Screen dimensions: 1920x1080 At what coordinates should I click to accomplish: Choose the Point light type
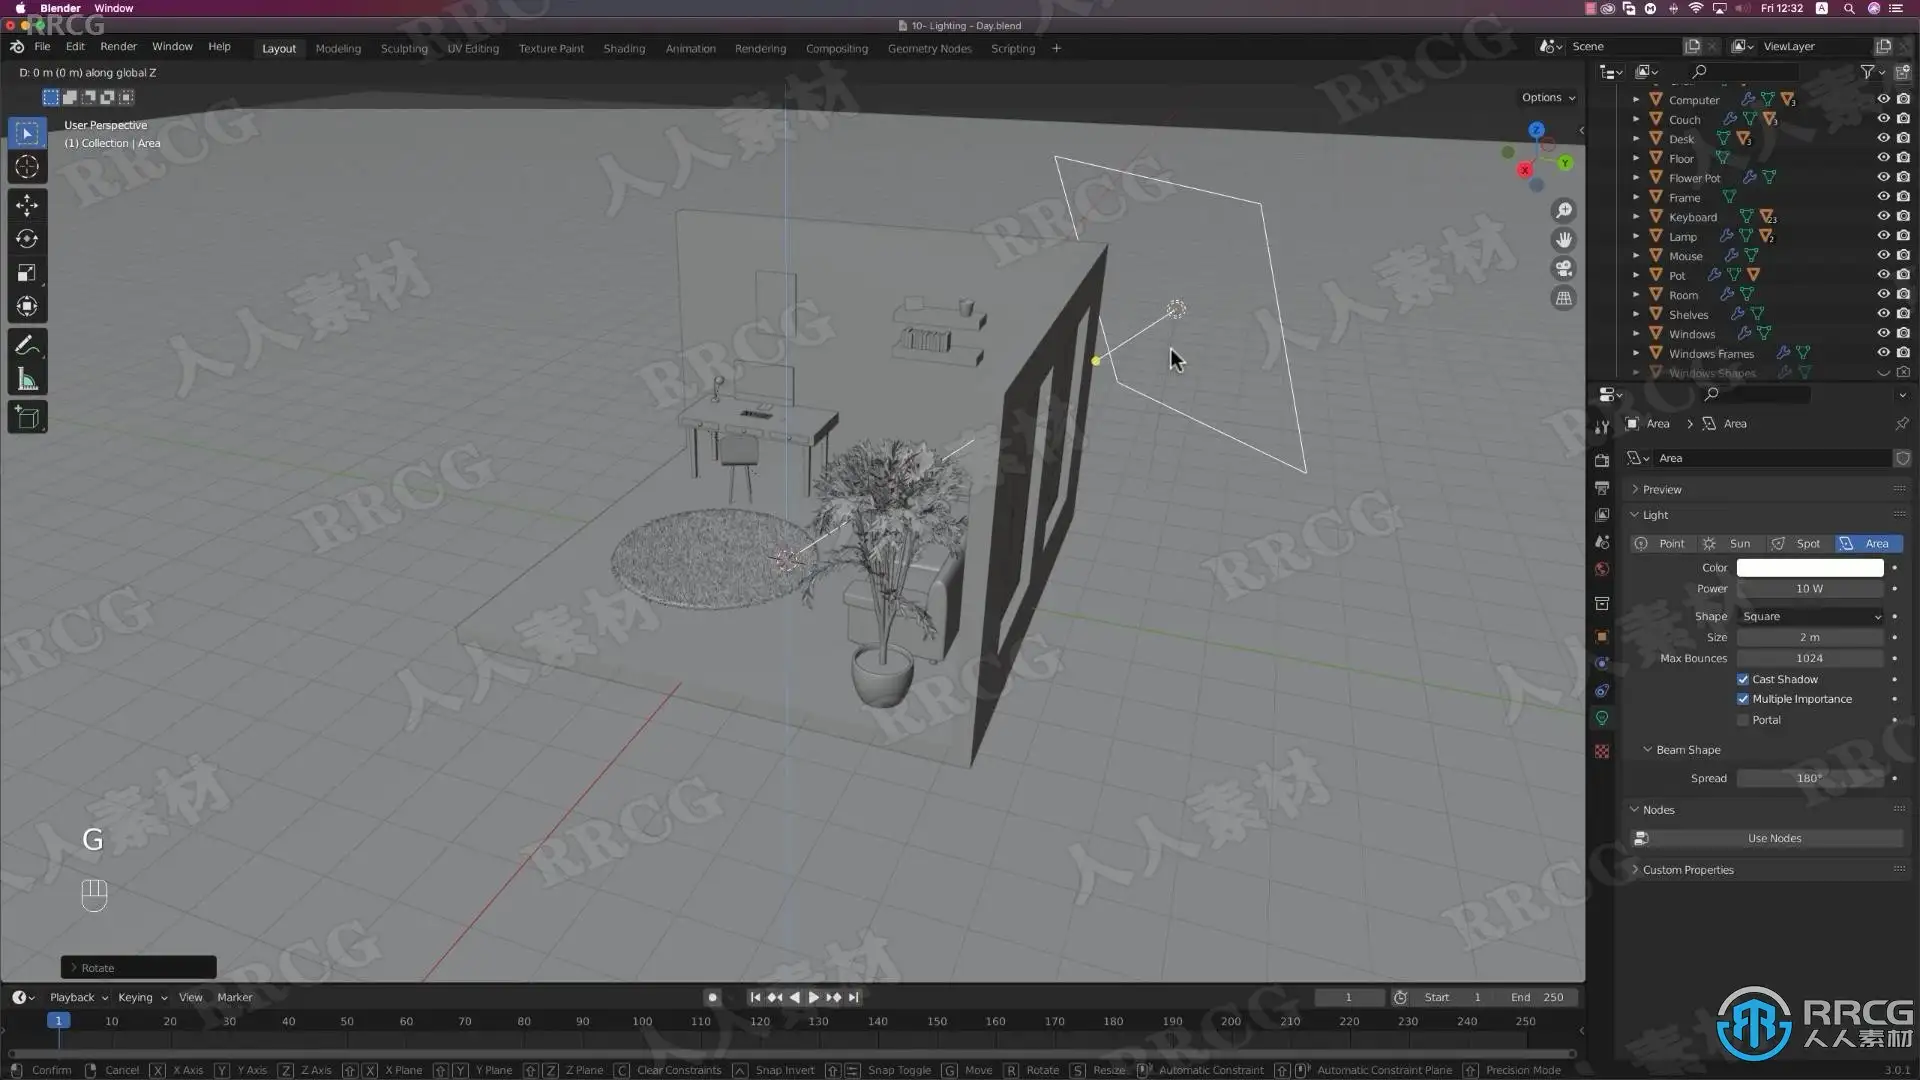[x=1662, y=544]
